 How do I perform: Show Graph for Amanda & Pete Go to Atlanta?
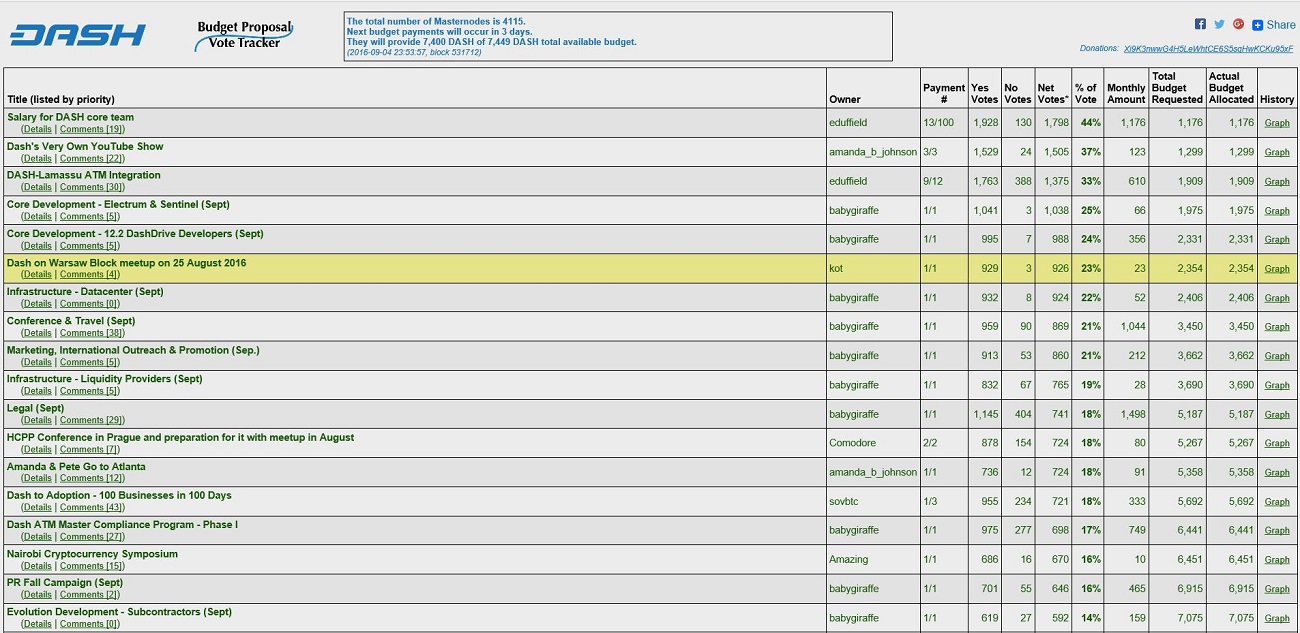[x=1277, y=472]
